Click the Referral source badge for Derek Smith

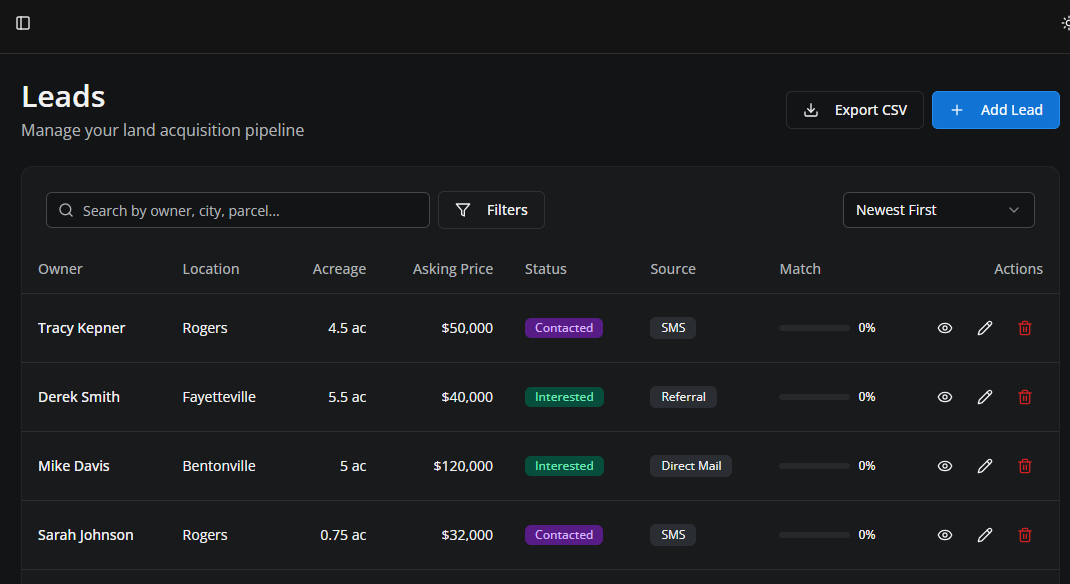click(x=683, y=397)
